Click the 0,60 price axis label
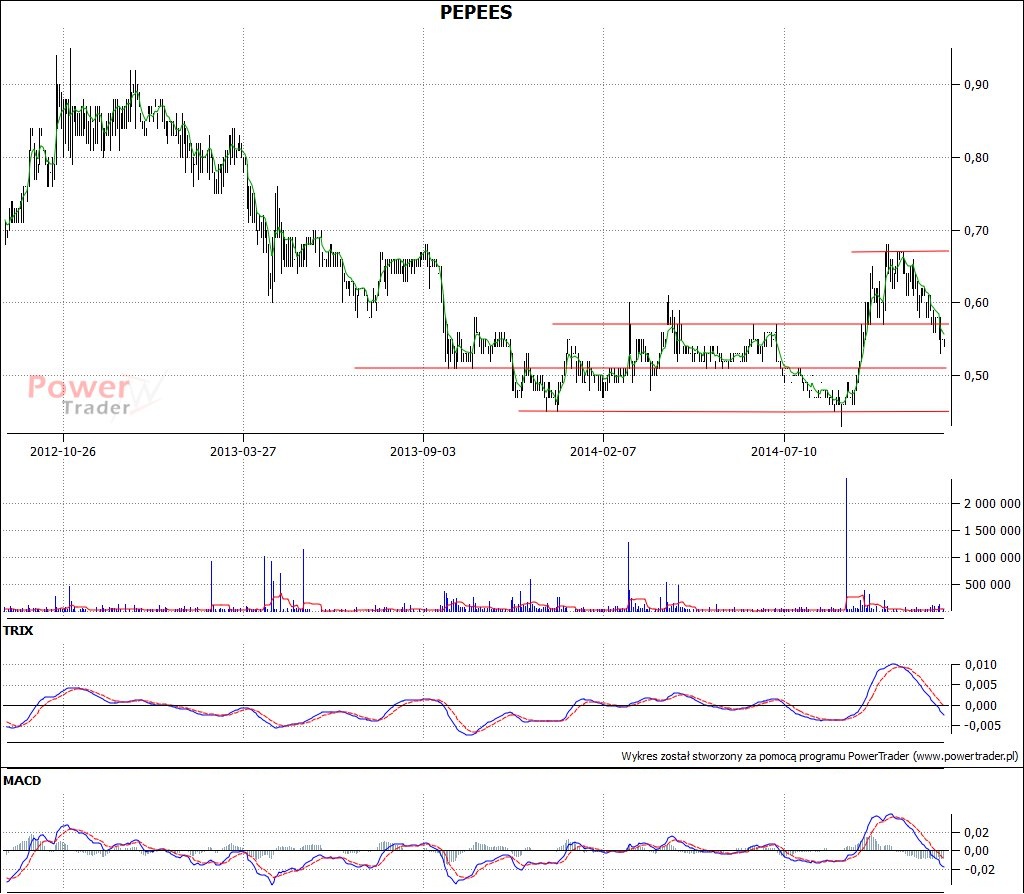This screenshot has height=894, width=1024. (976, 302)
